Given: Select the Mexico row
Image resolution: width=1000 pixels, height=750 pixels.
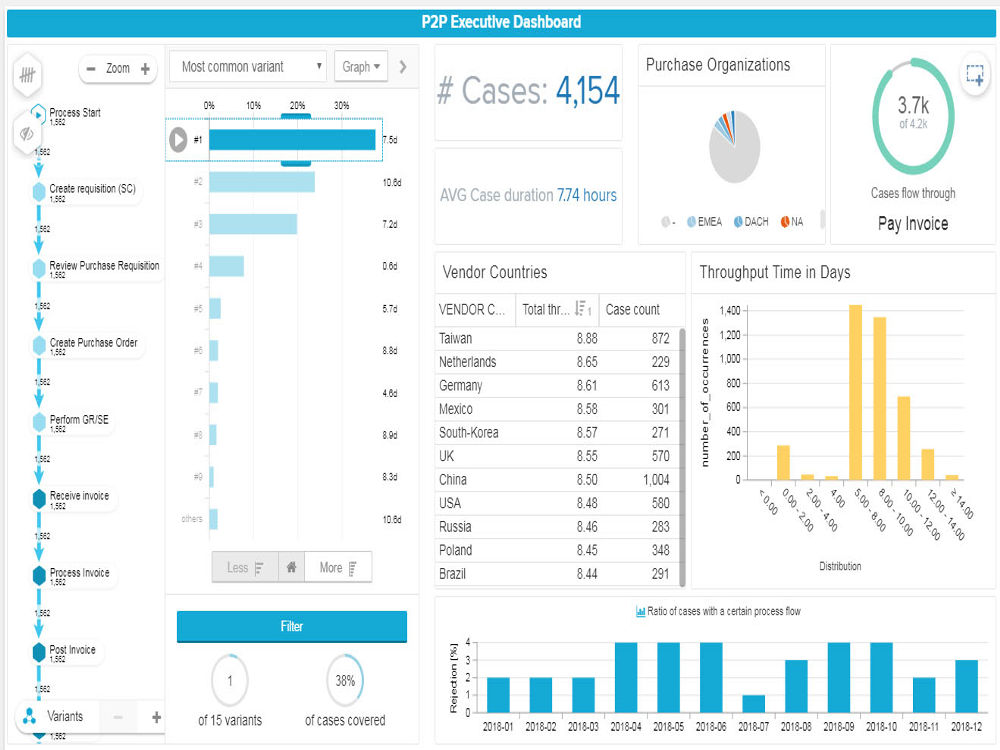Looking at the screenshot, I should pos(557,409).
